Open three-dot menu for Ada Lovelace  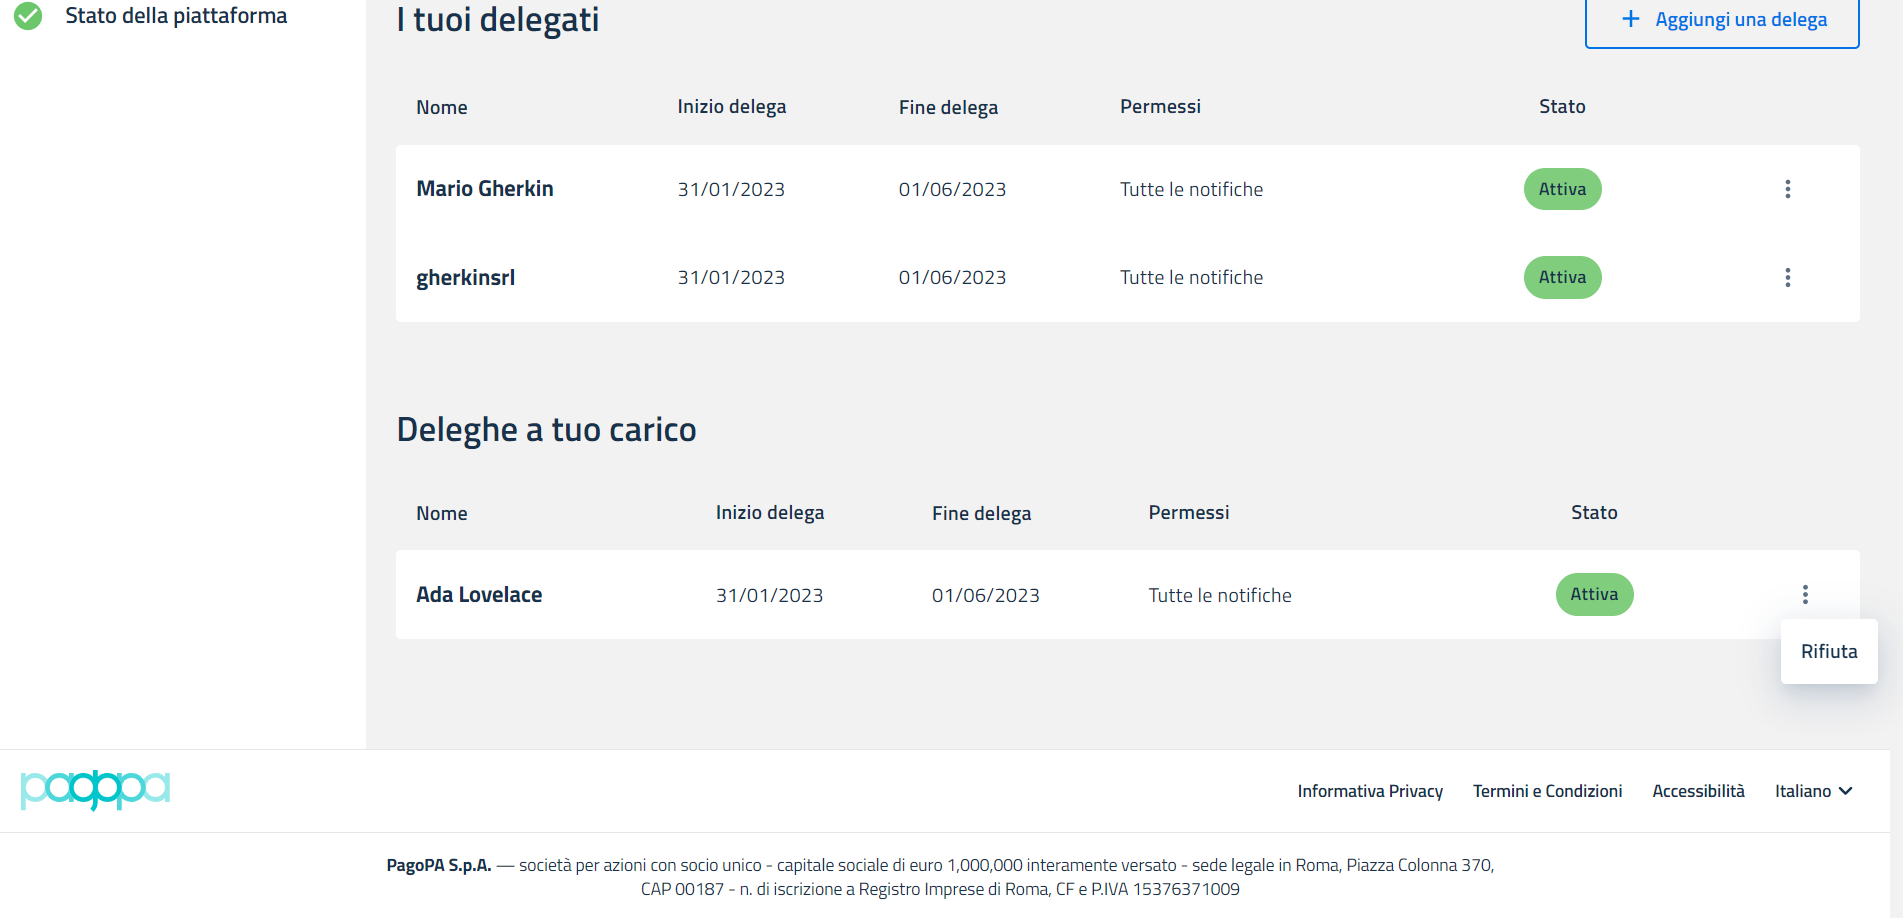click(x=1805, y=595)
